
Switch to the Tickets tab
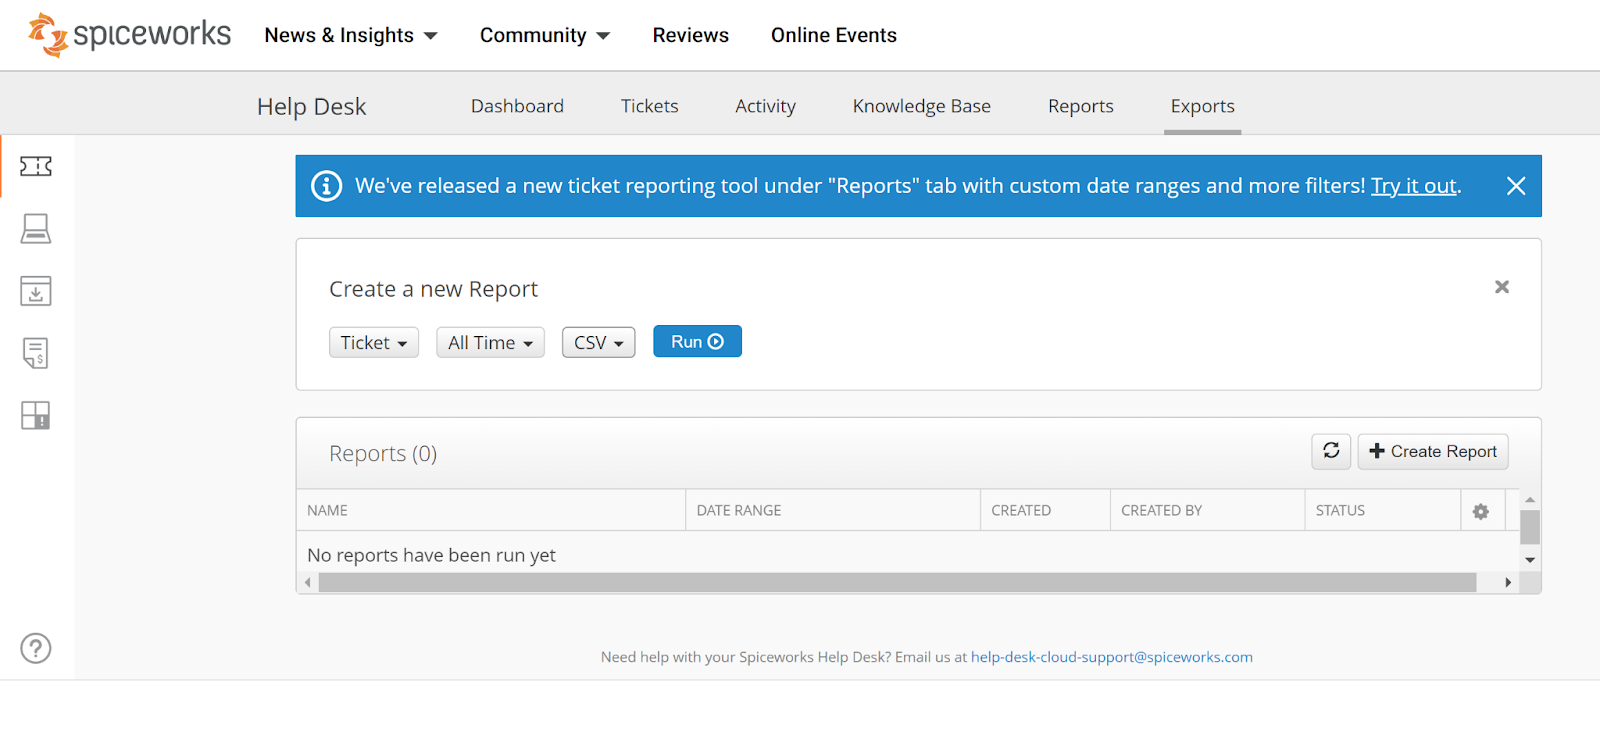click(649, 106)
